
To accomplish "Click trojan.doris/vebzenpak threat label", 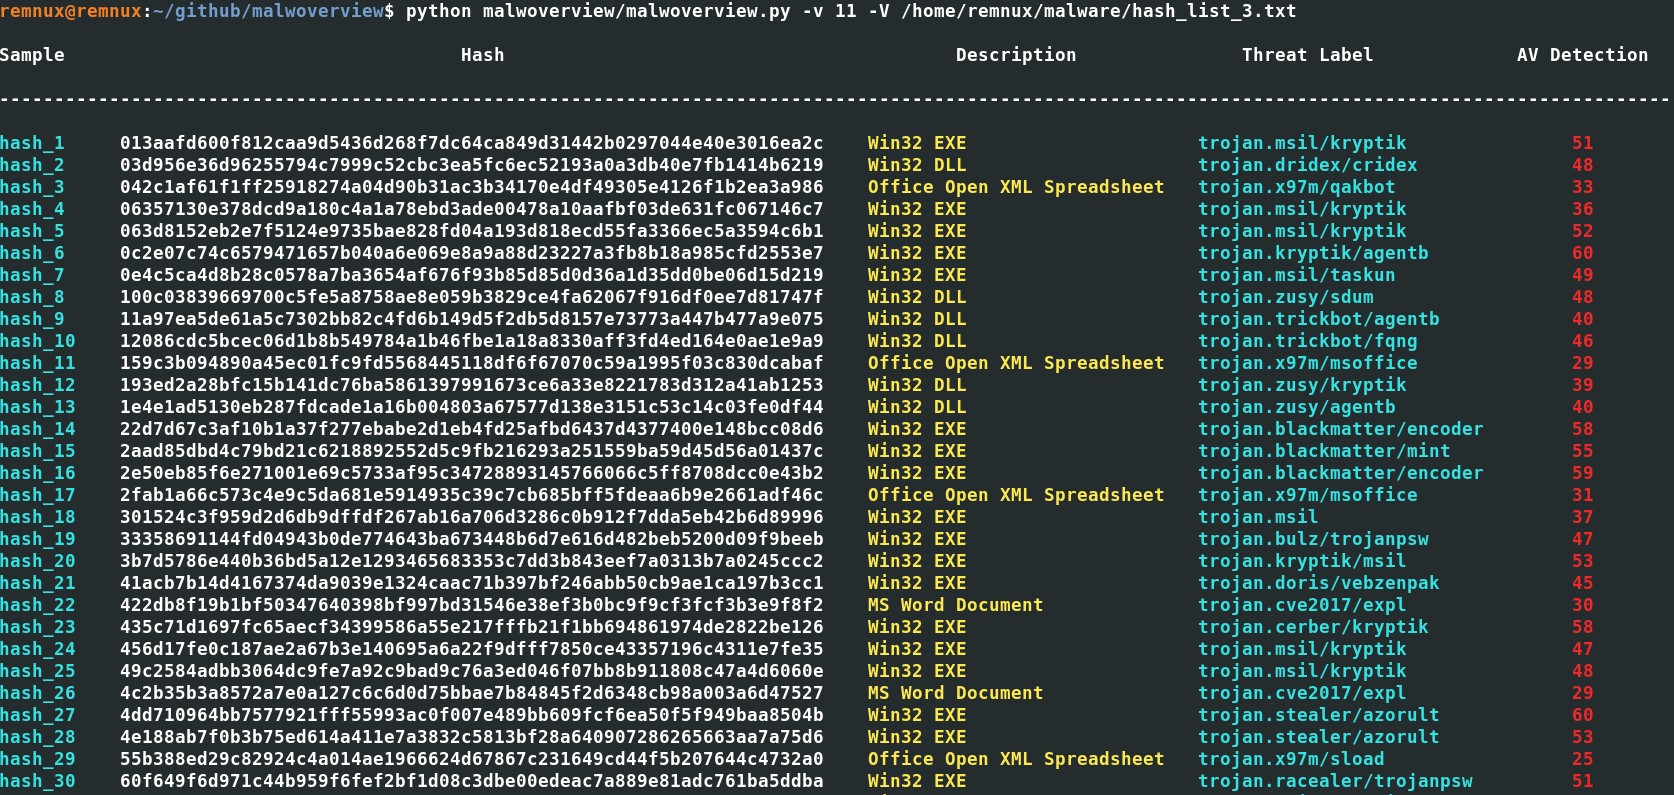I will click(1319, 583).
